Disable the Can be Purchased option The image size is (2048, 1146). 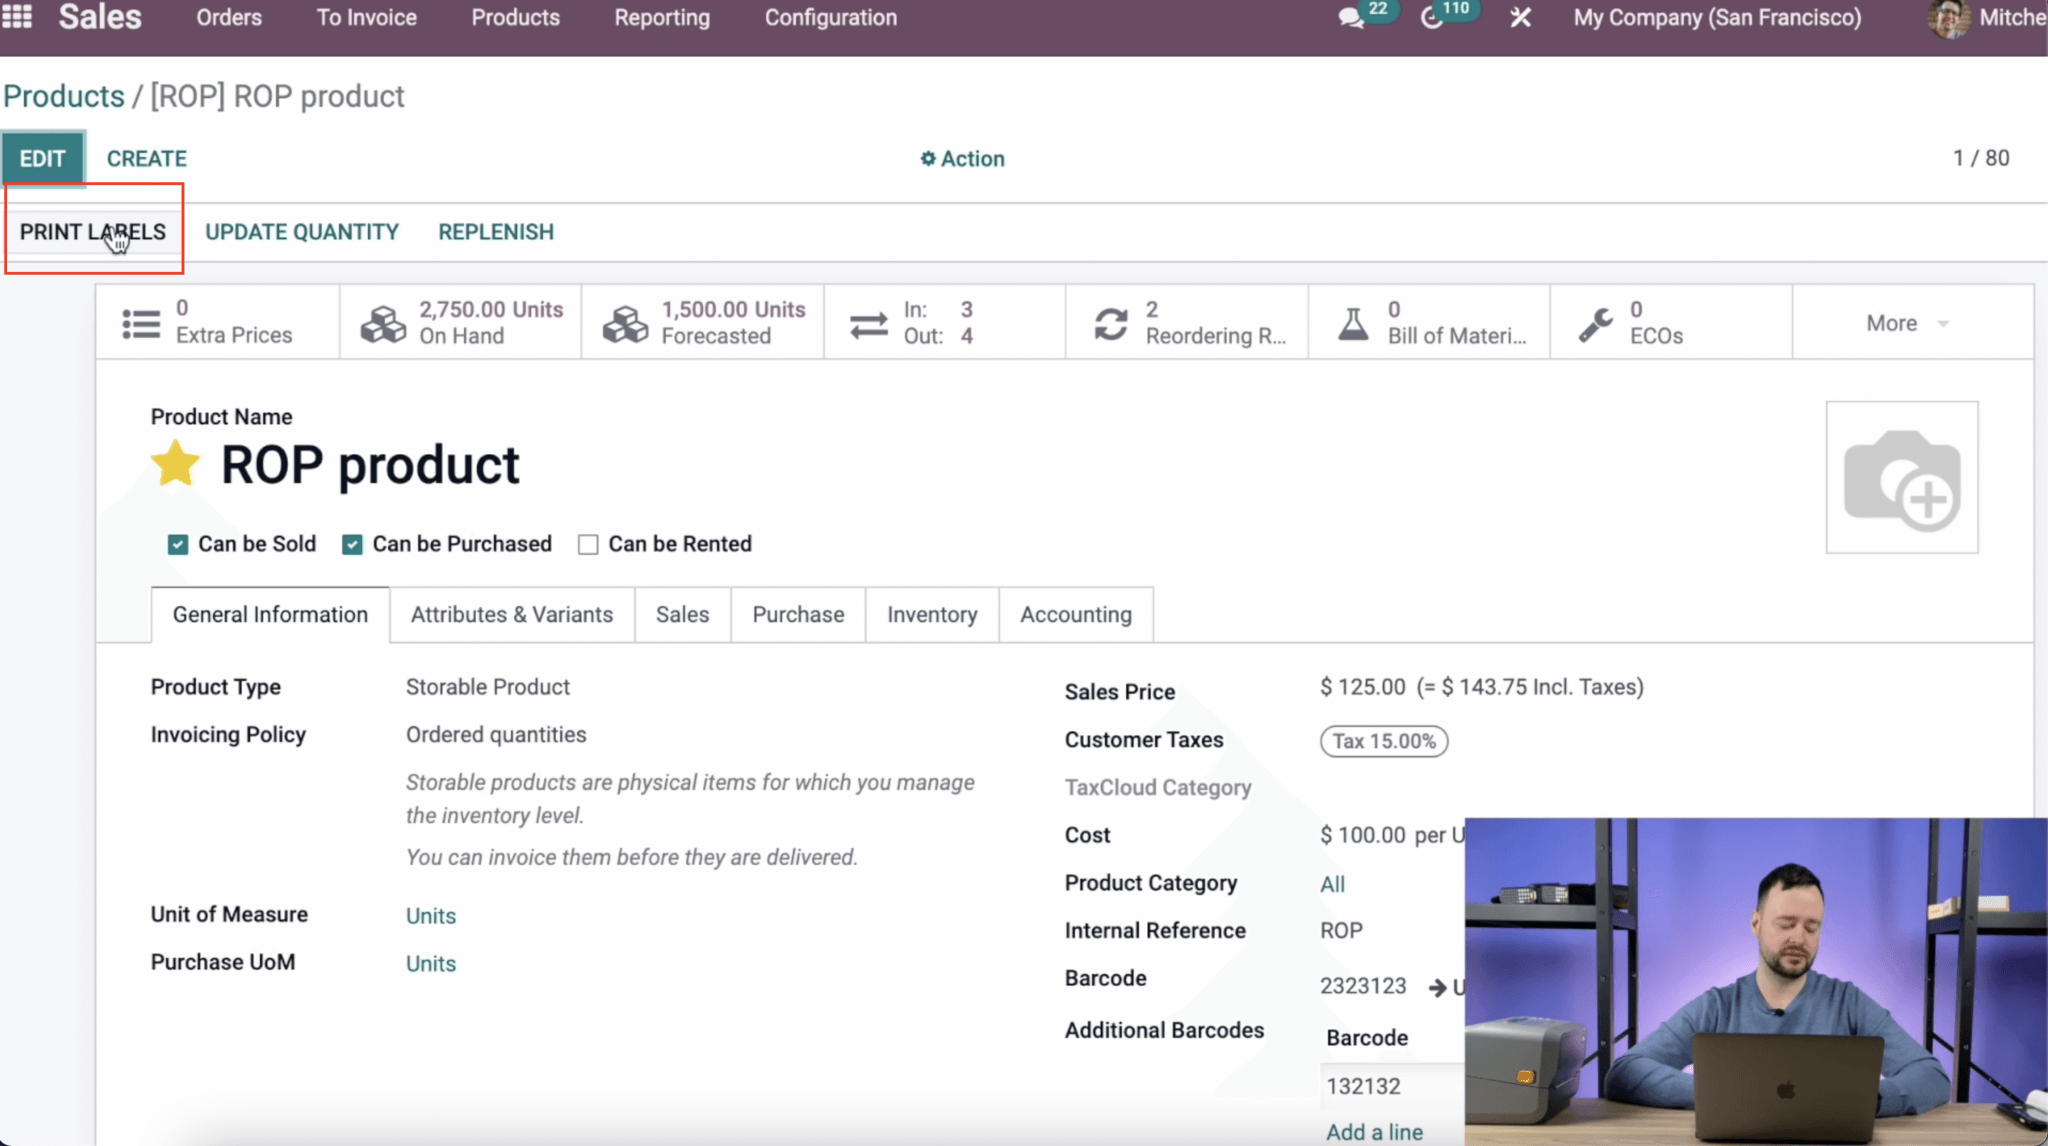(351, 543)
